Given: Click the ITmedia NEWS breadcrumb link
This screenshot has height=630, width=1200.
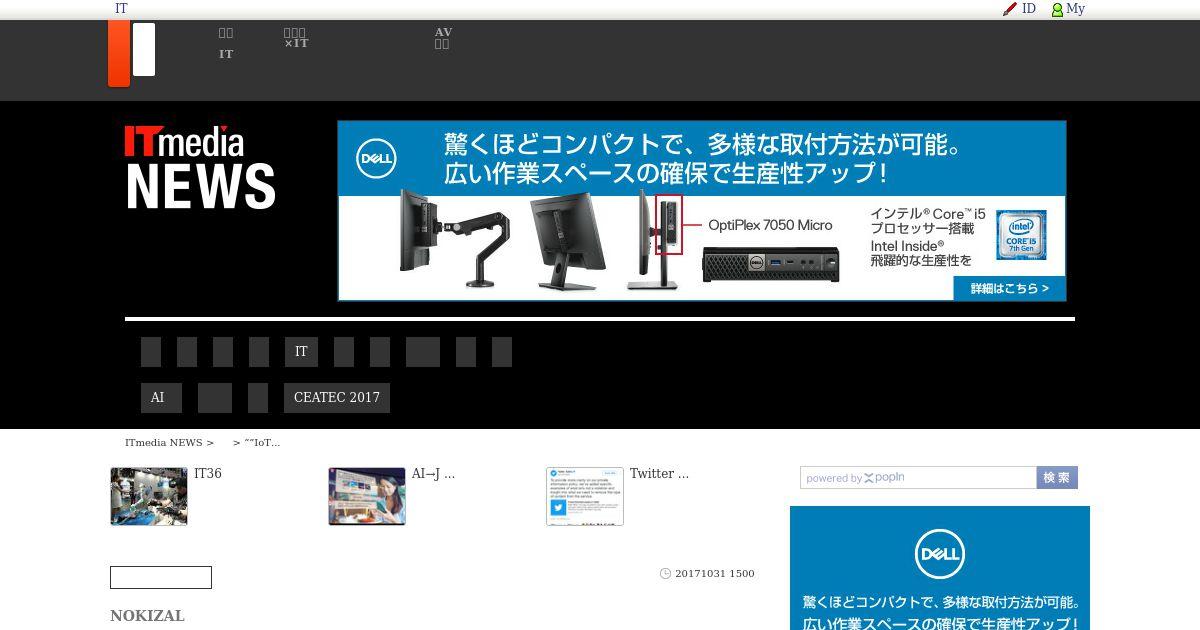Looking at the screenshot, I should coord(164,443).
